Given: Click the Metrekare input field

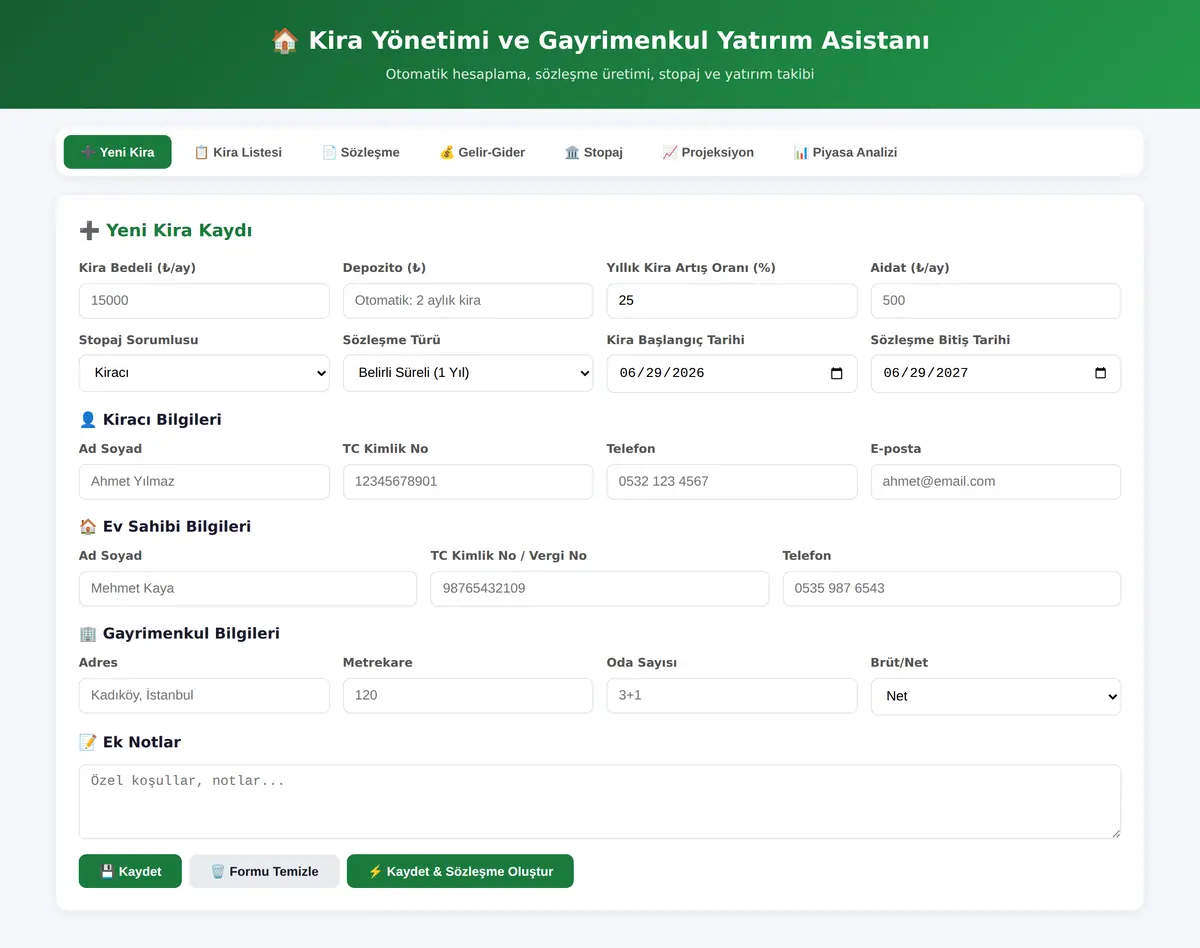Looking at the screenshot, I should (x=468, y=696).
